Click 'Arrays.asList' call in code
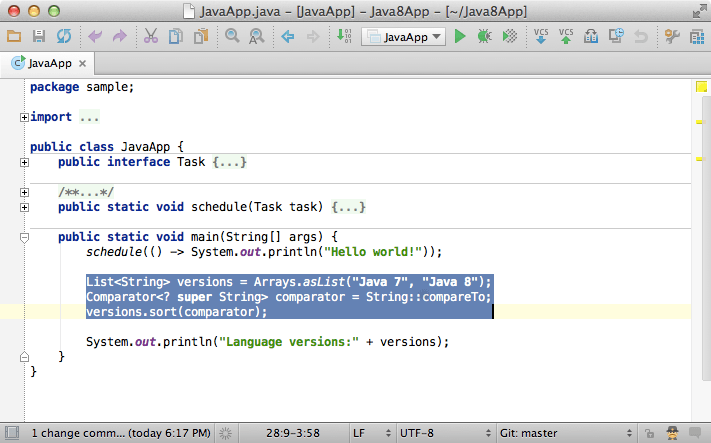 coord(299,282)
